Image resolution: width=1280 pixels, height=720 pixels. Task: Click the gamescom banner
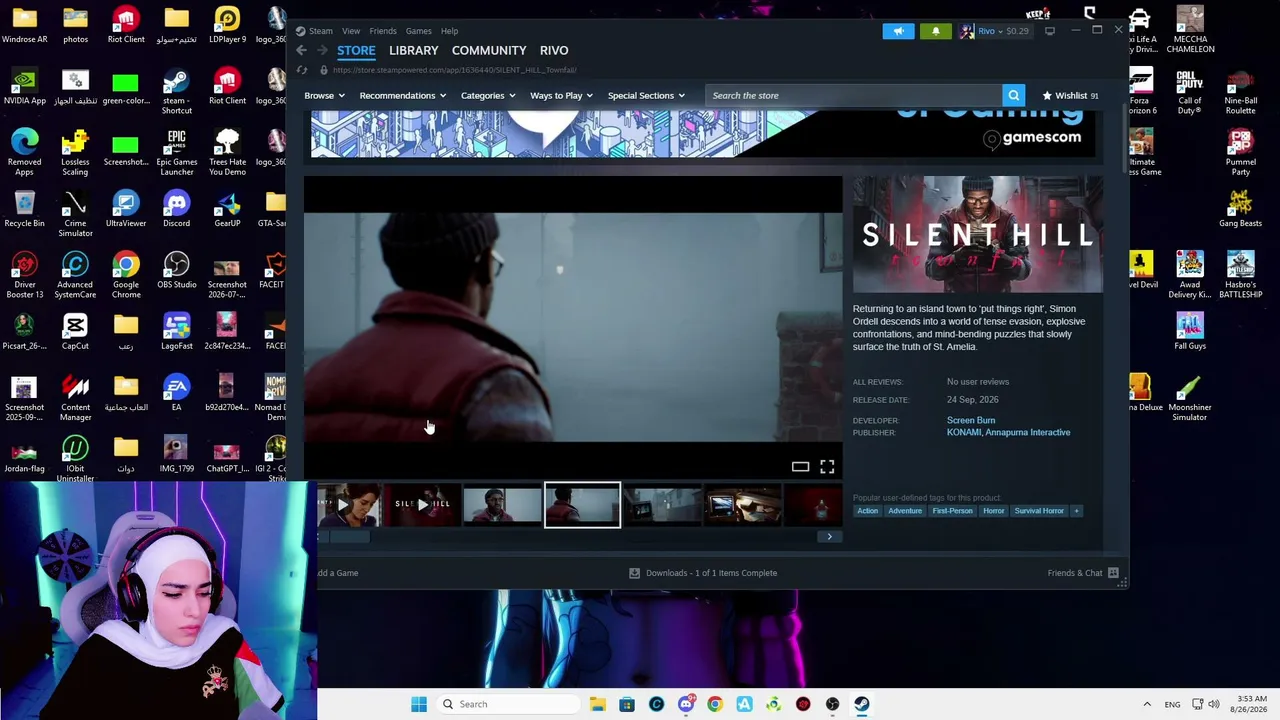click(703, 134)
